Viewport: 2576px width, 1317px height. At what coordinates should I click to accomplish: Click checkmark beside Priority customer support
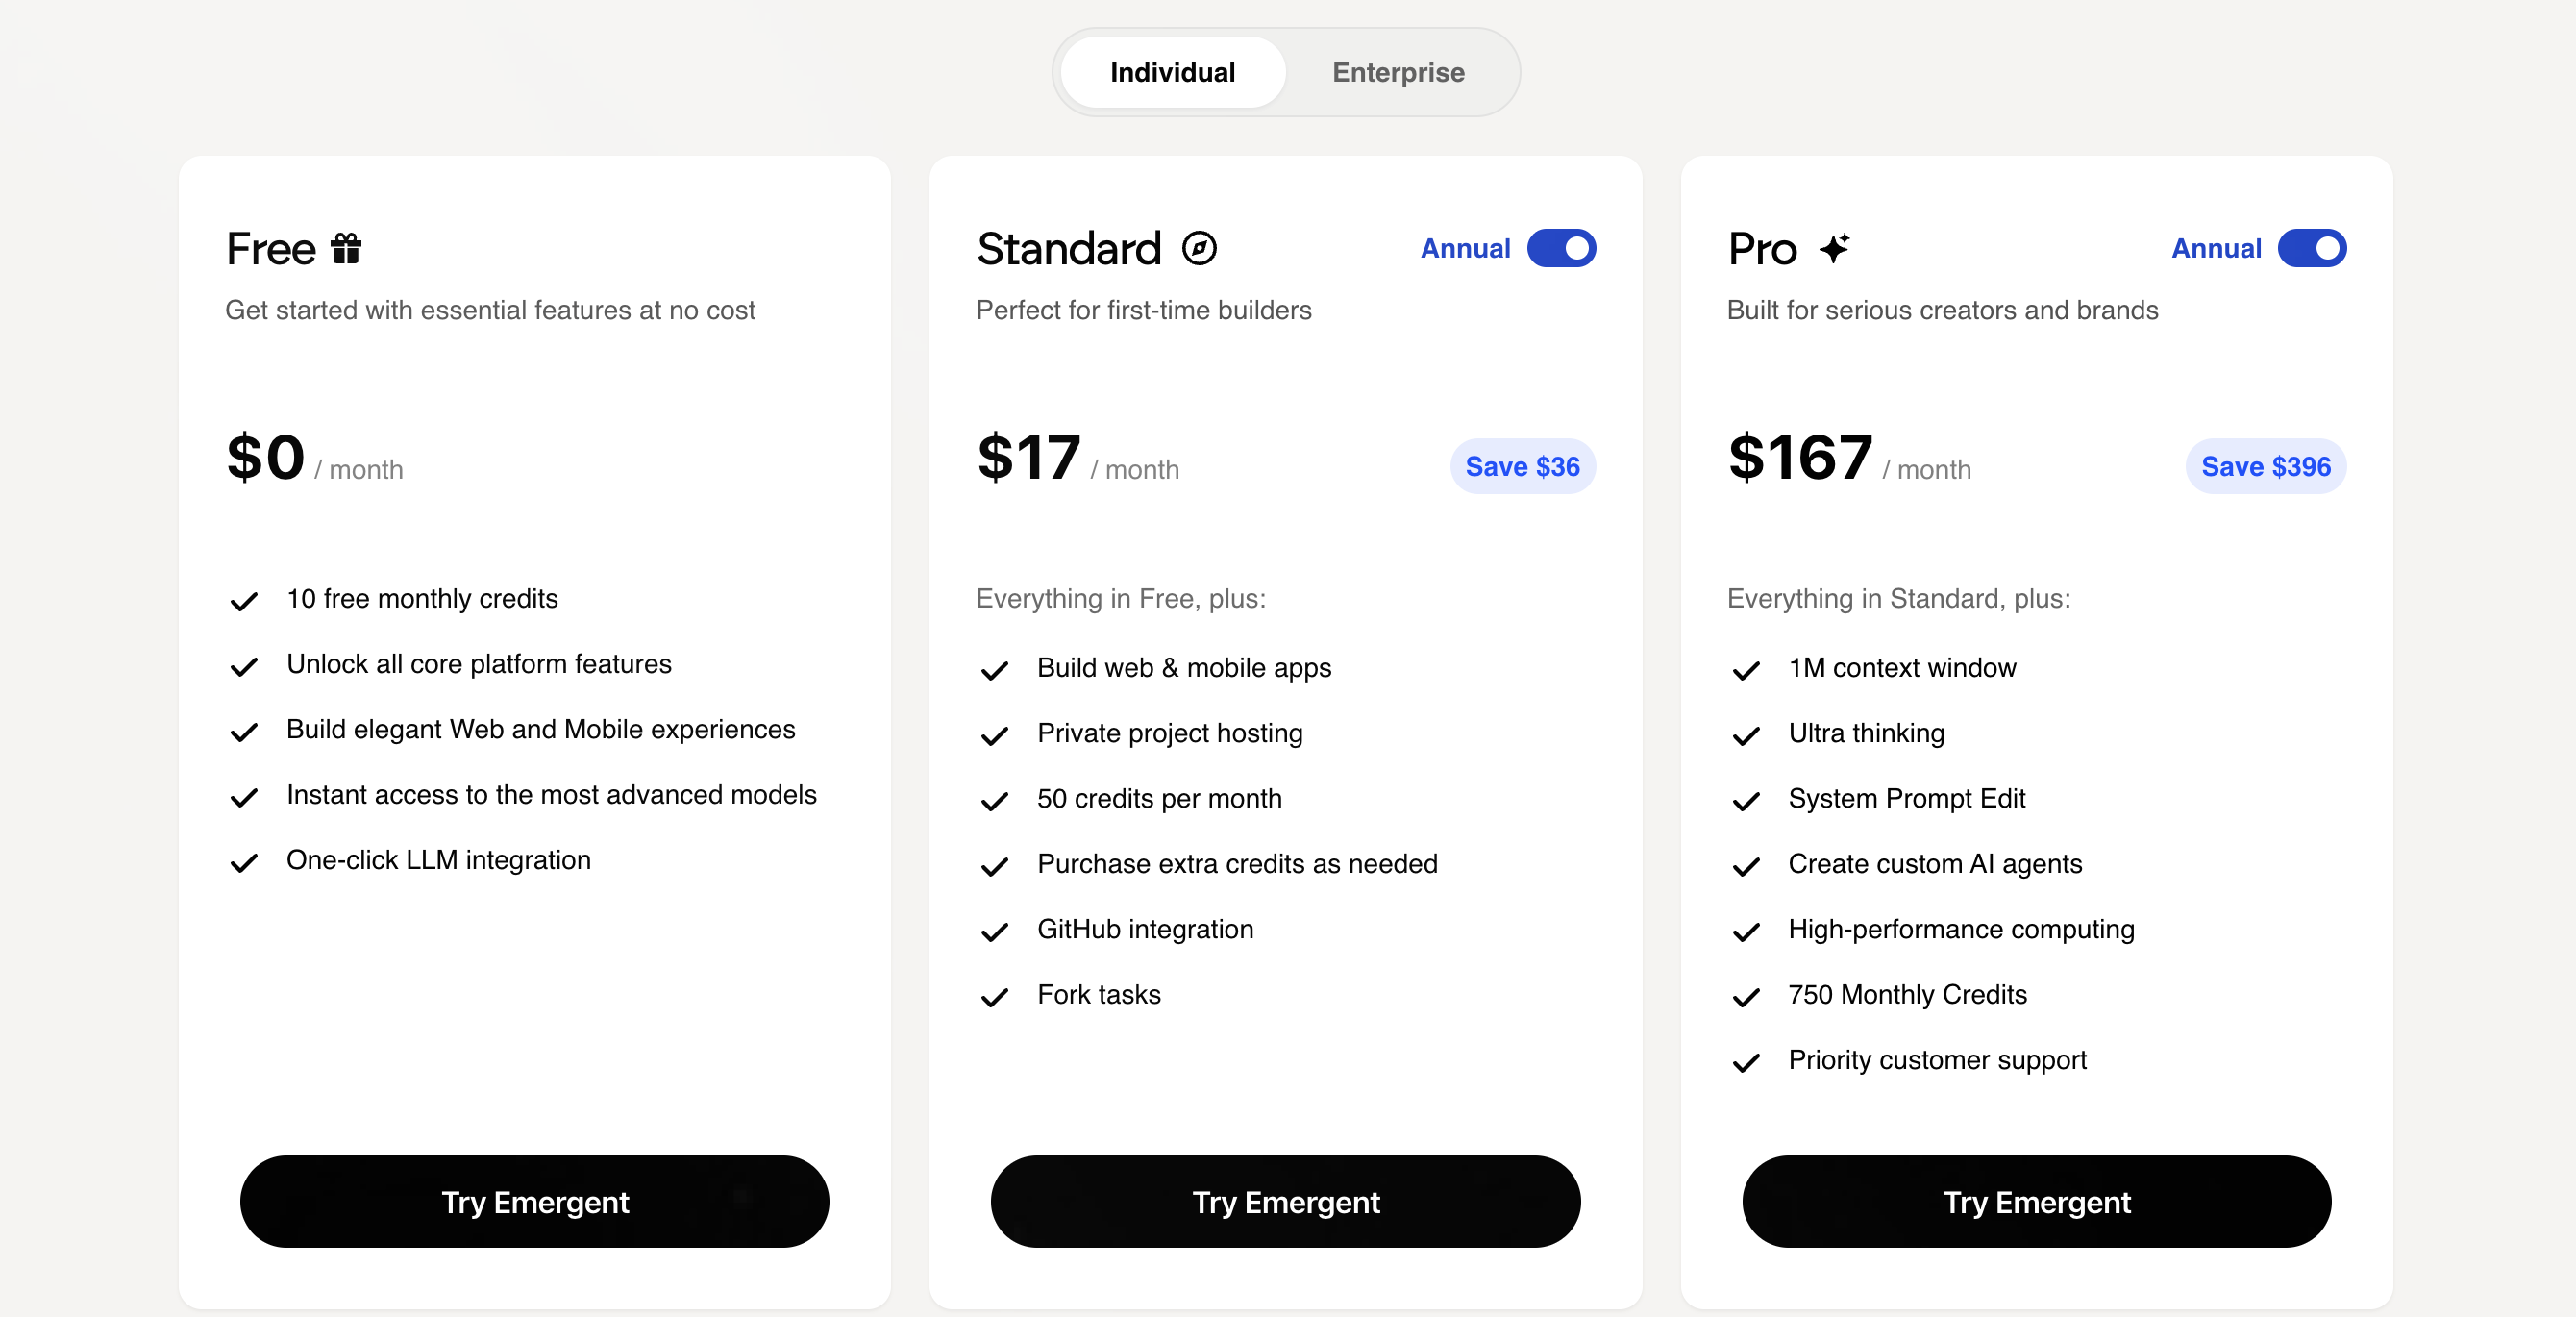point(1746,1062)
